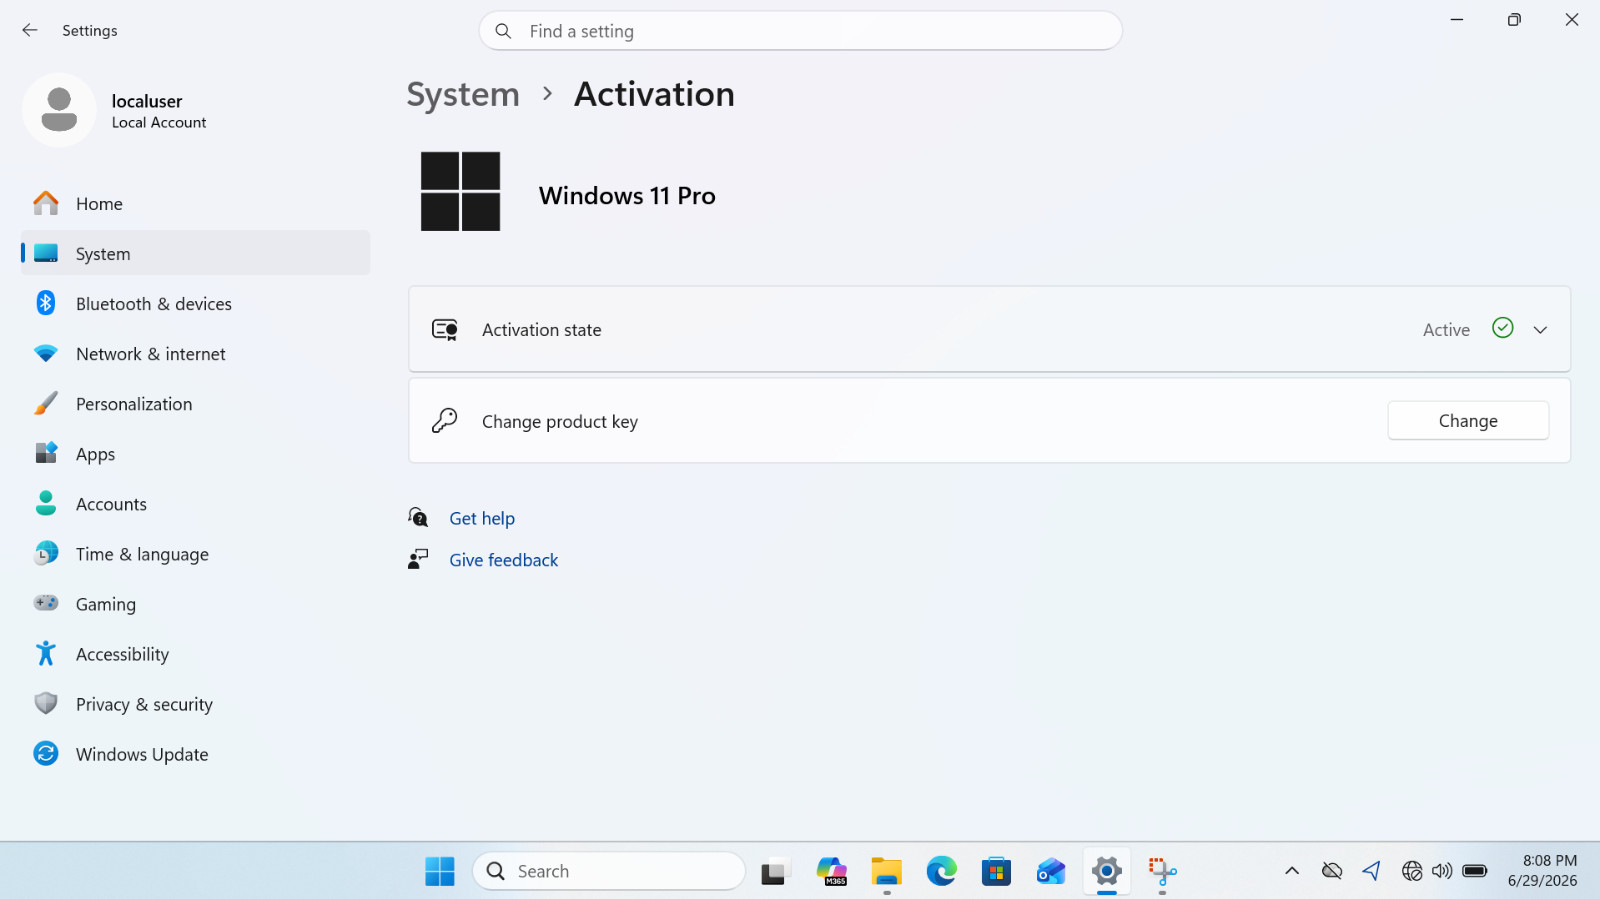Launch Microsoft Edge from the taskbar

pyautogui.click(x=941, y=871)
